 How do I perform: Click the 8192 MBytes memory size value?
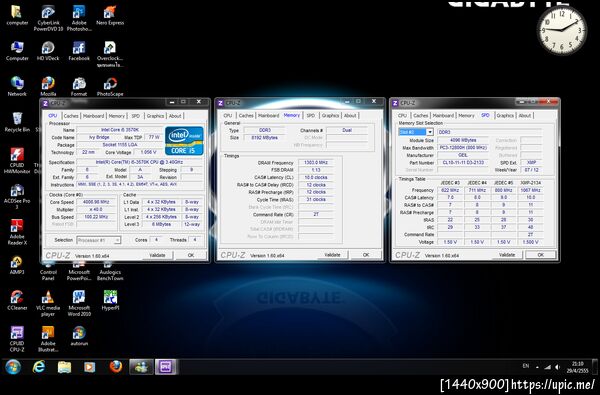pos(264,137)
